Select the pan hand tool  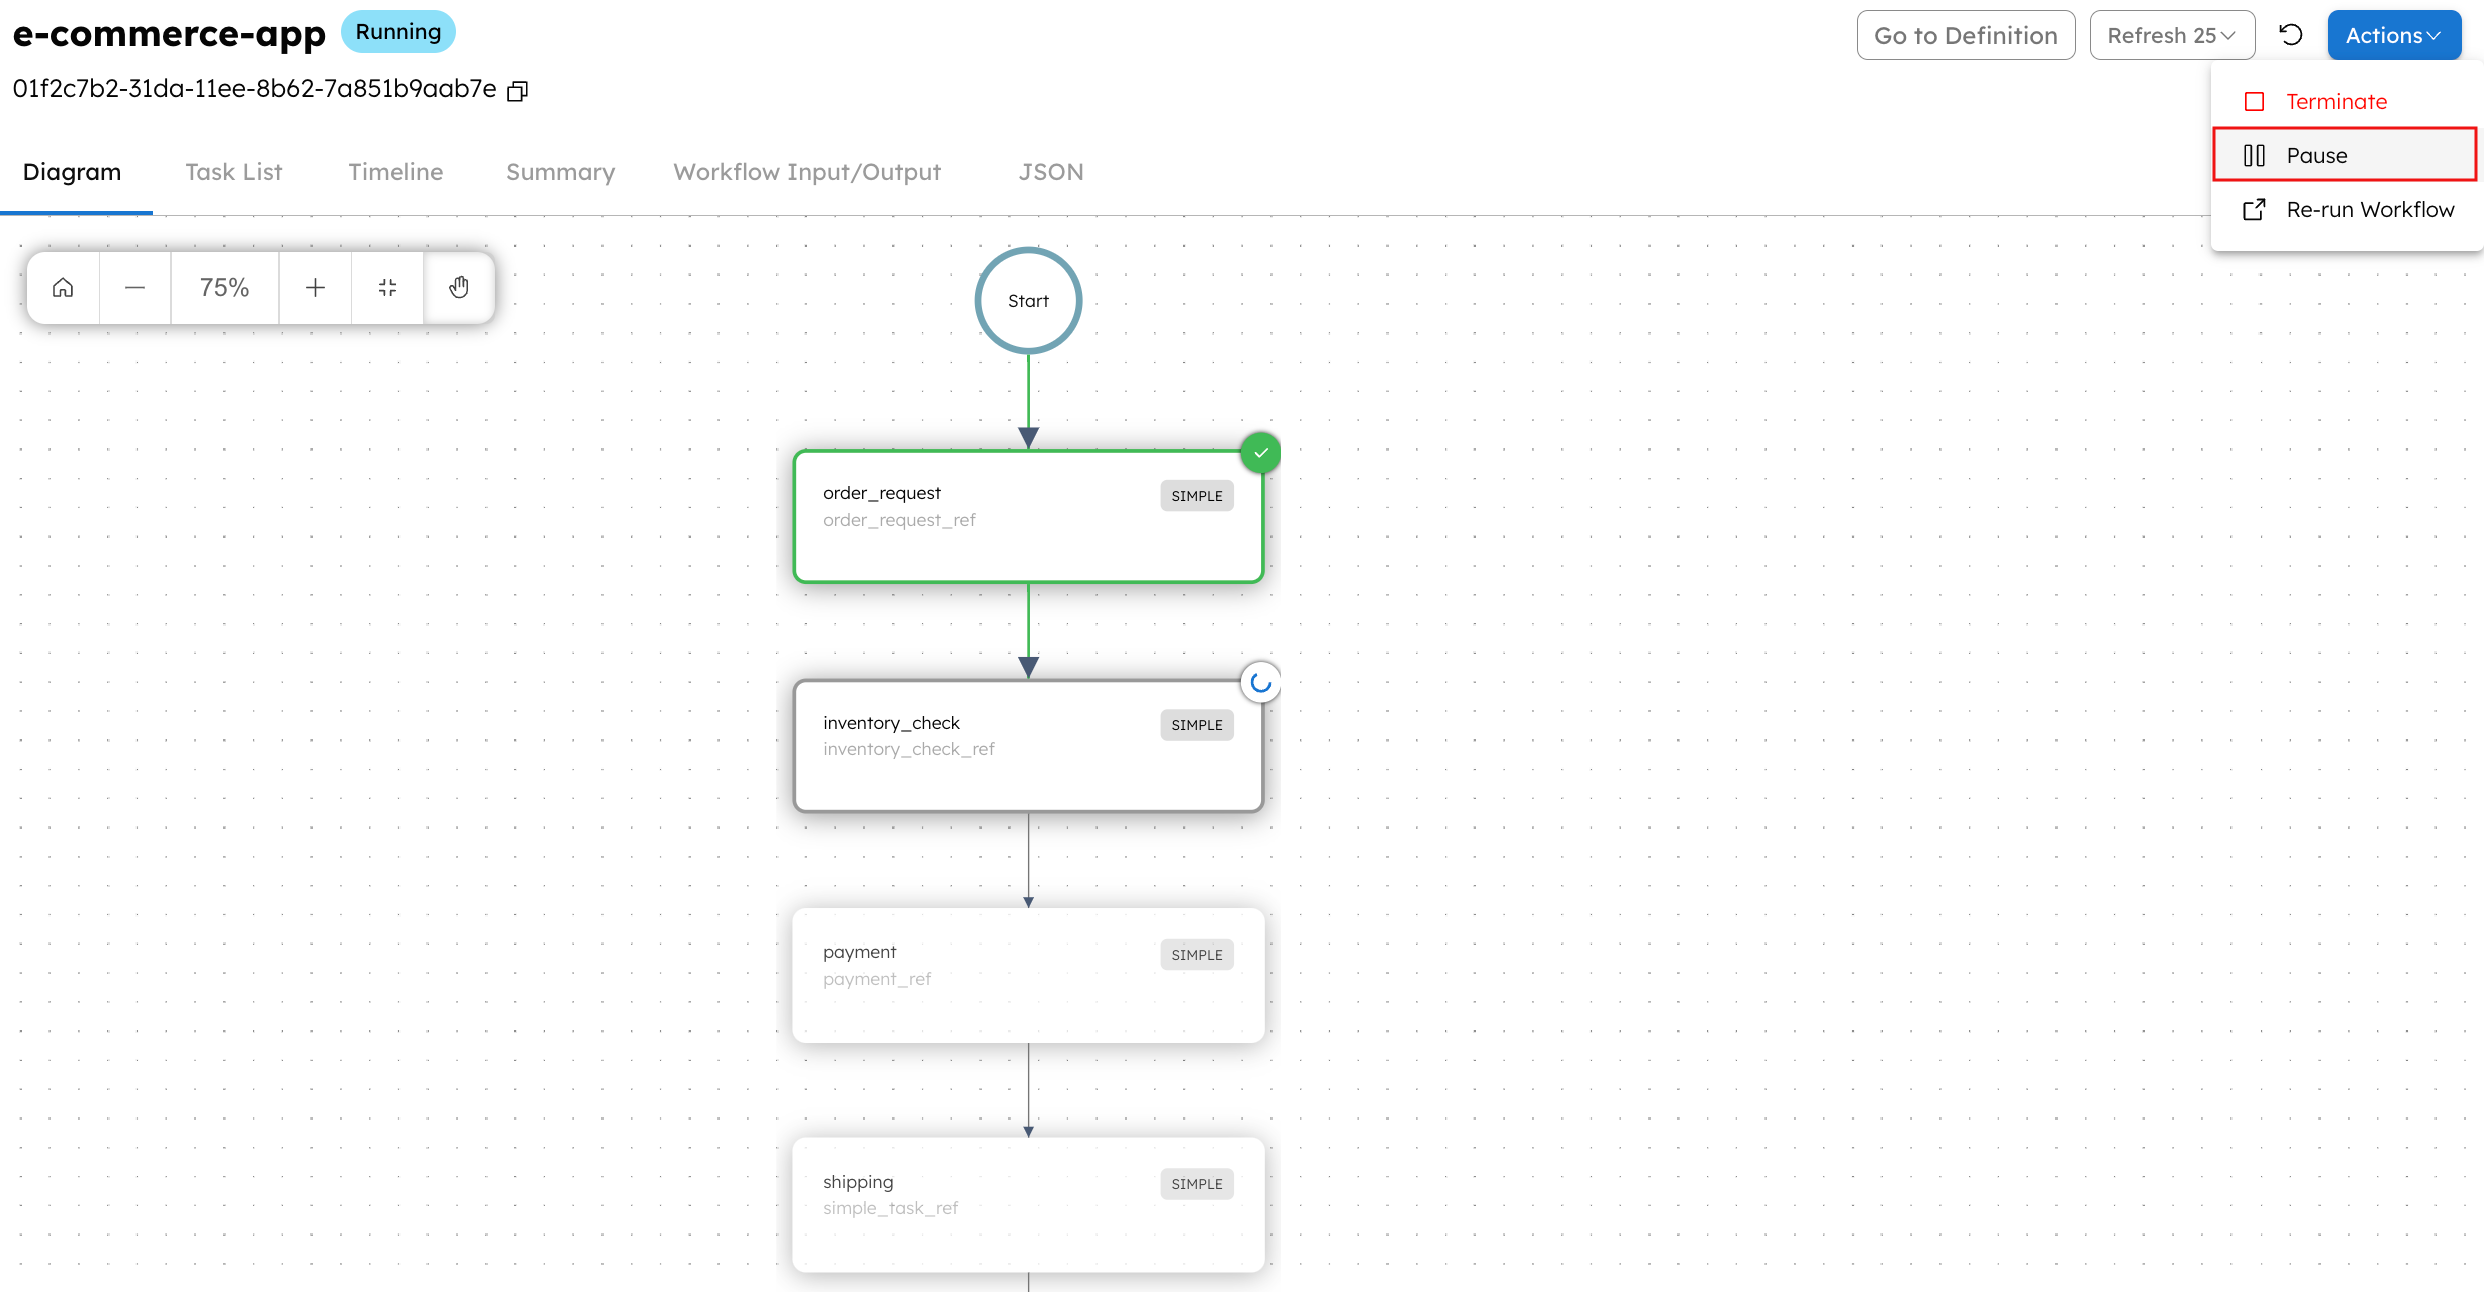[459, 287]
